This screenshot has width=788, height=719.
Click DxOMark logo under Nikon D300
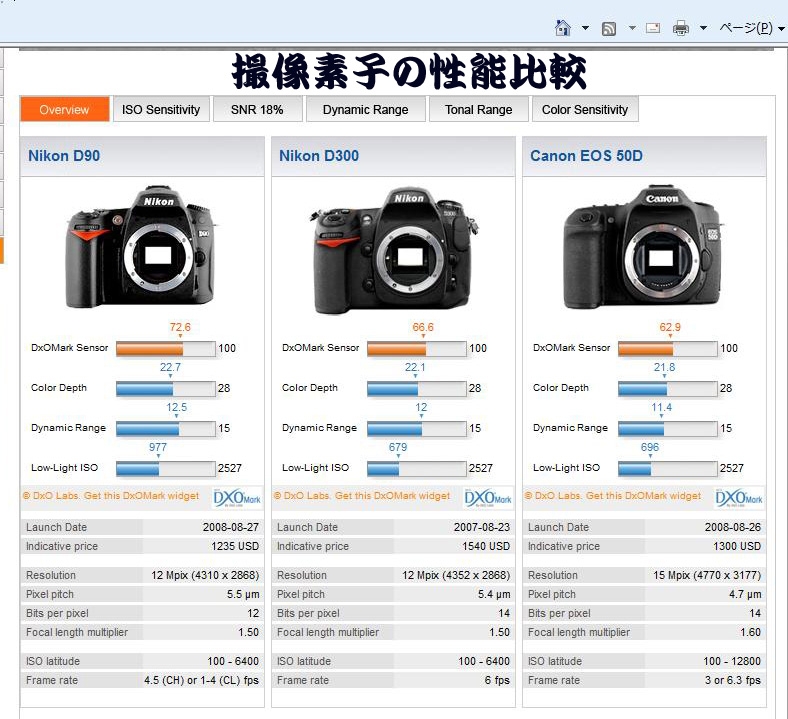pyautogui.click(x=488, y=498)
